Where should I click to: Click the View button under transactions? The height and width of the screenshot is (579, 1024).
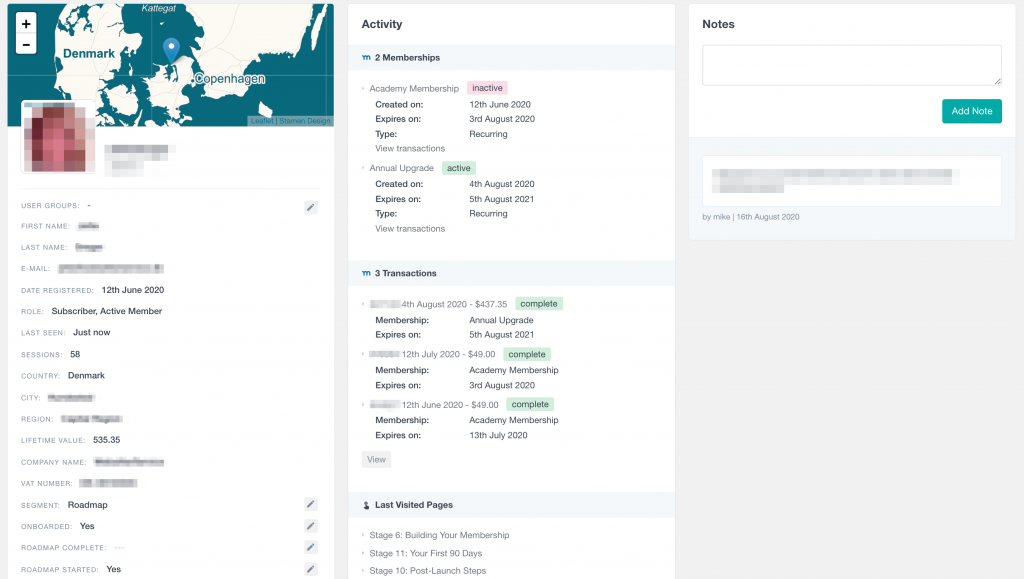tap(376, 460)
